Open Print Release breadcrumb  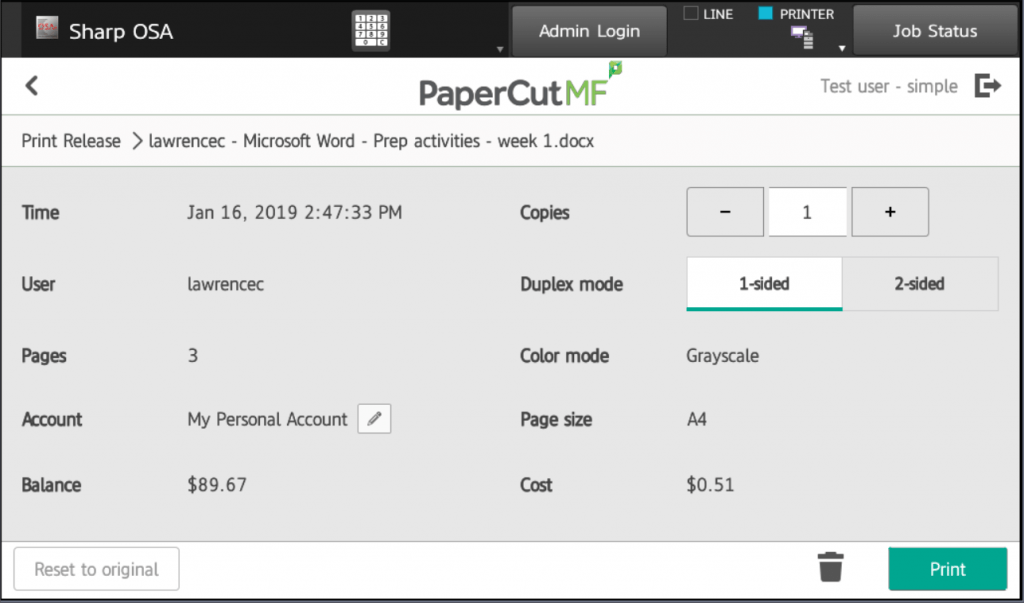71,141
